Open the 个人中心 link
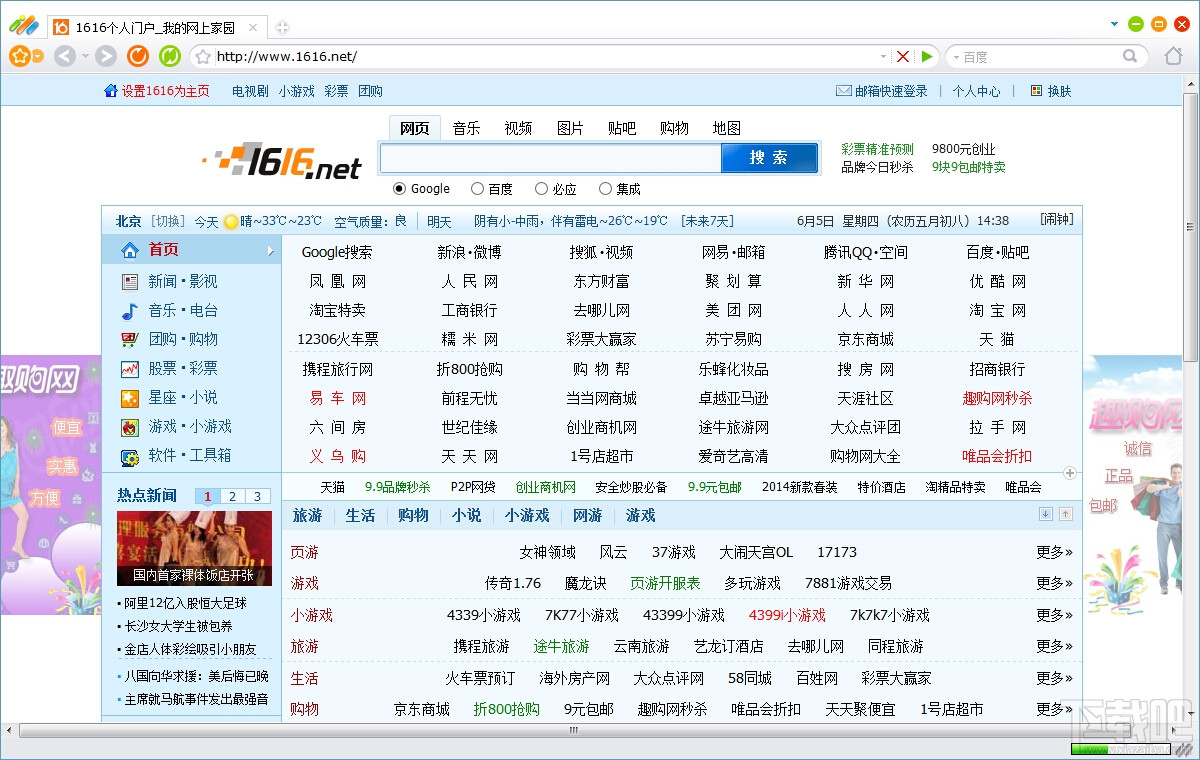 976,91
